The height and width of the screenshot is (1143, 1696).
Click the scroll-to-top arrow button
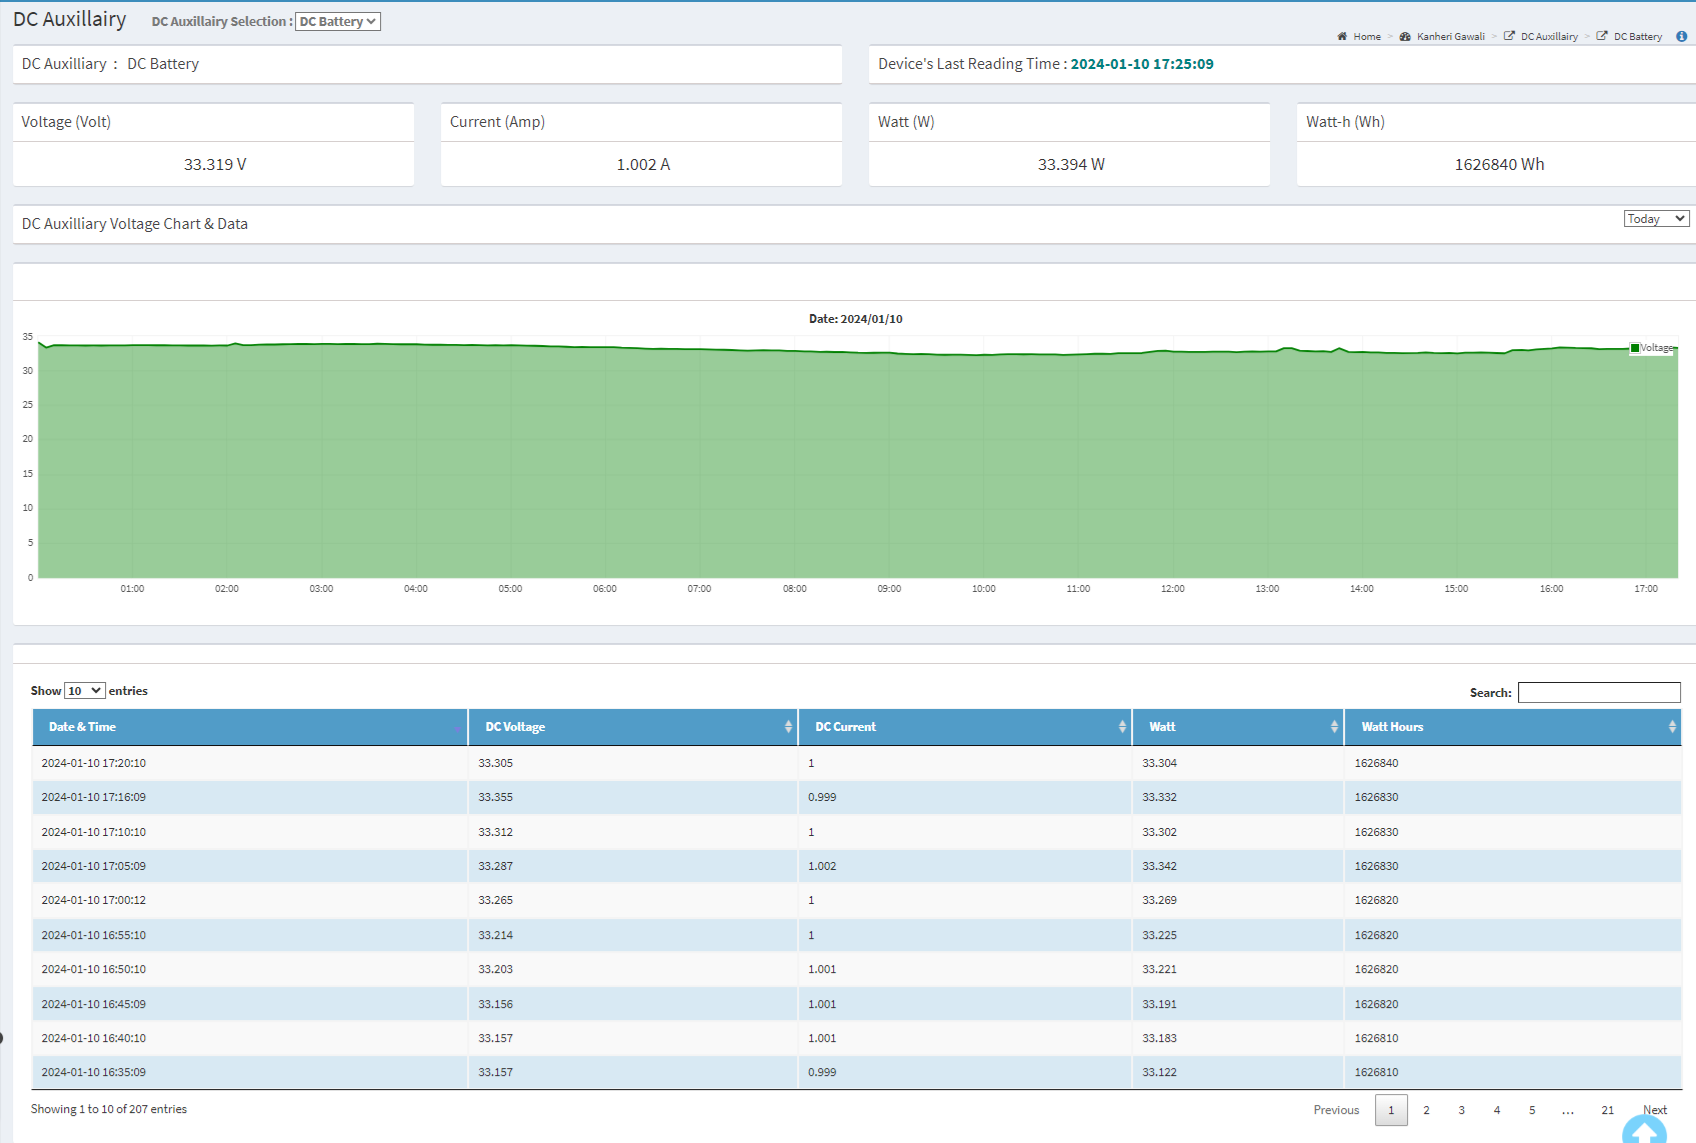coord(1644,1130)
